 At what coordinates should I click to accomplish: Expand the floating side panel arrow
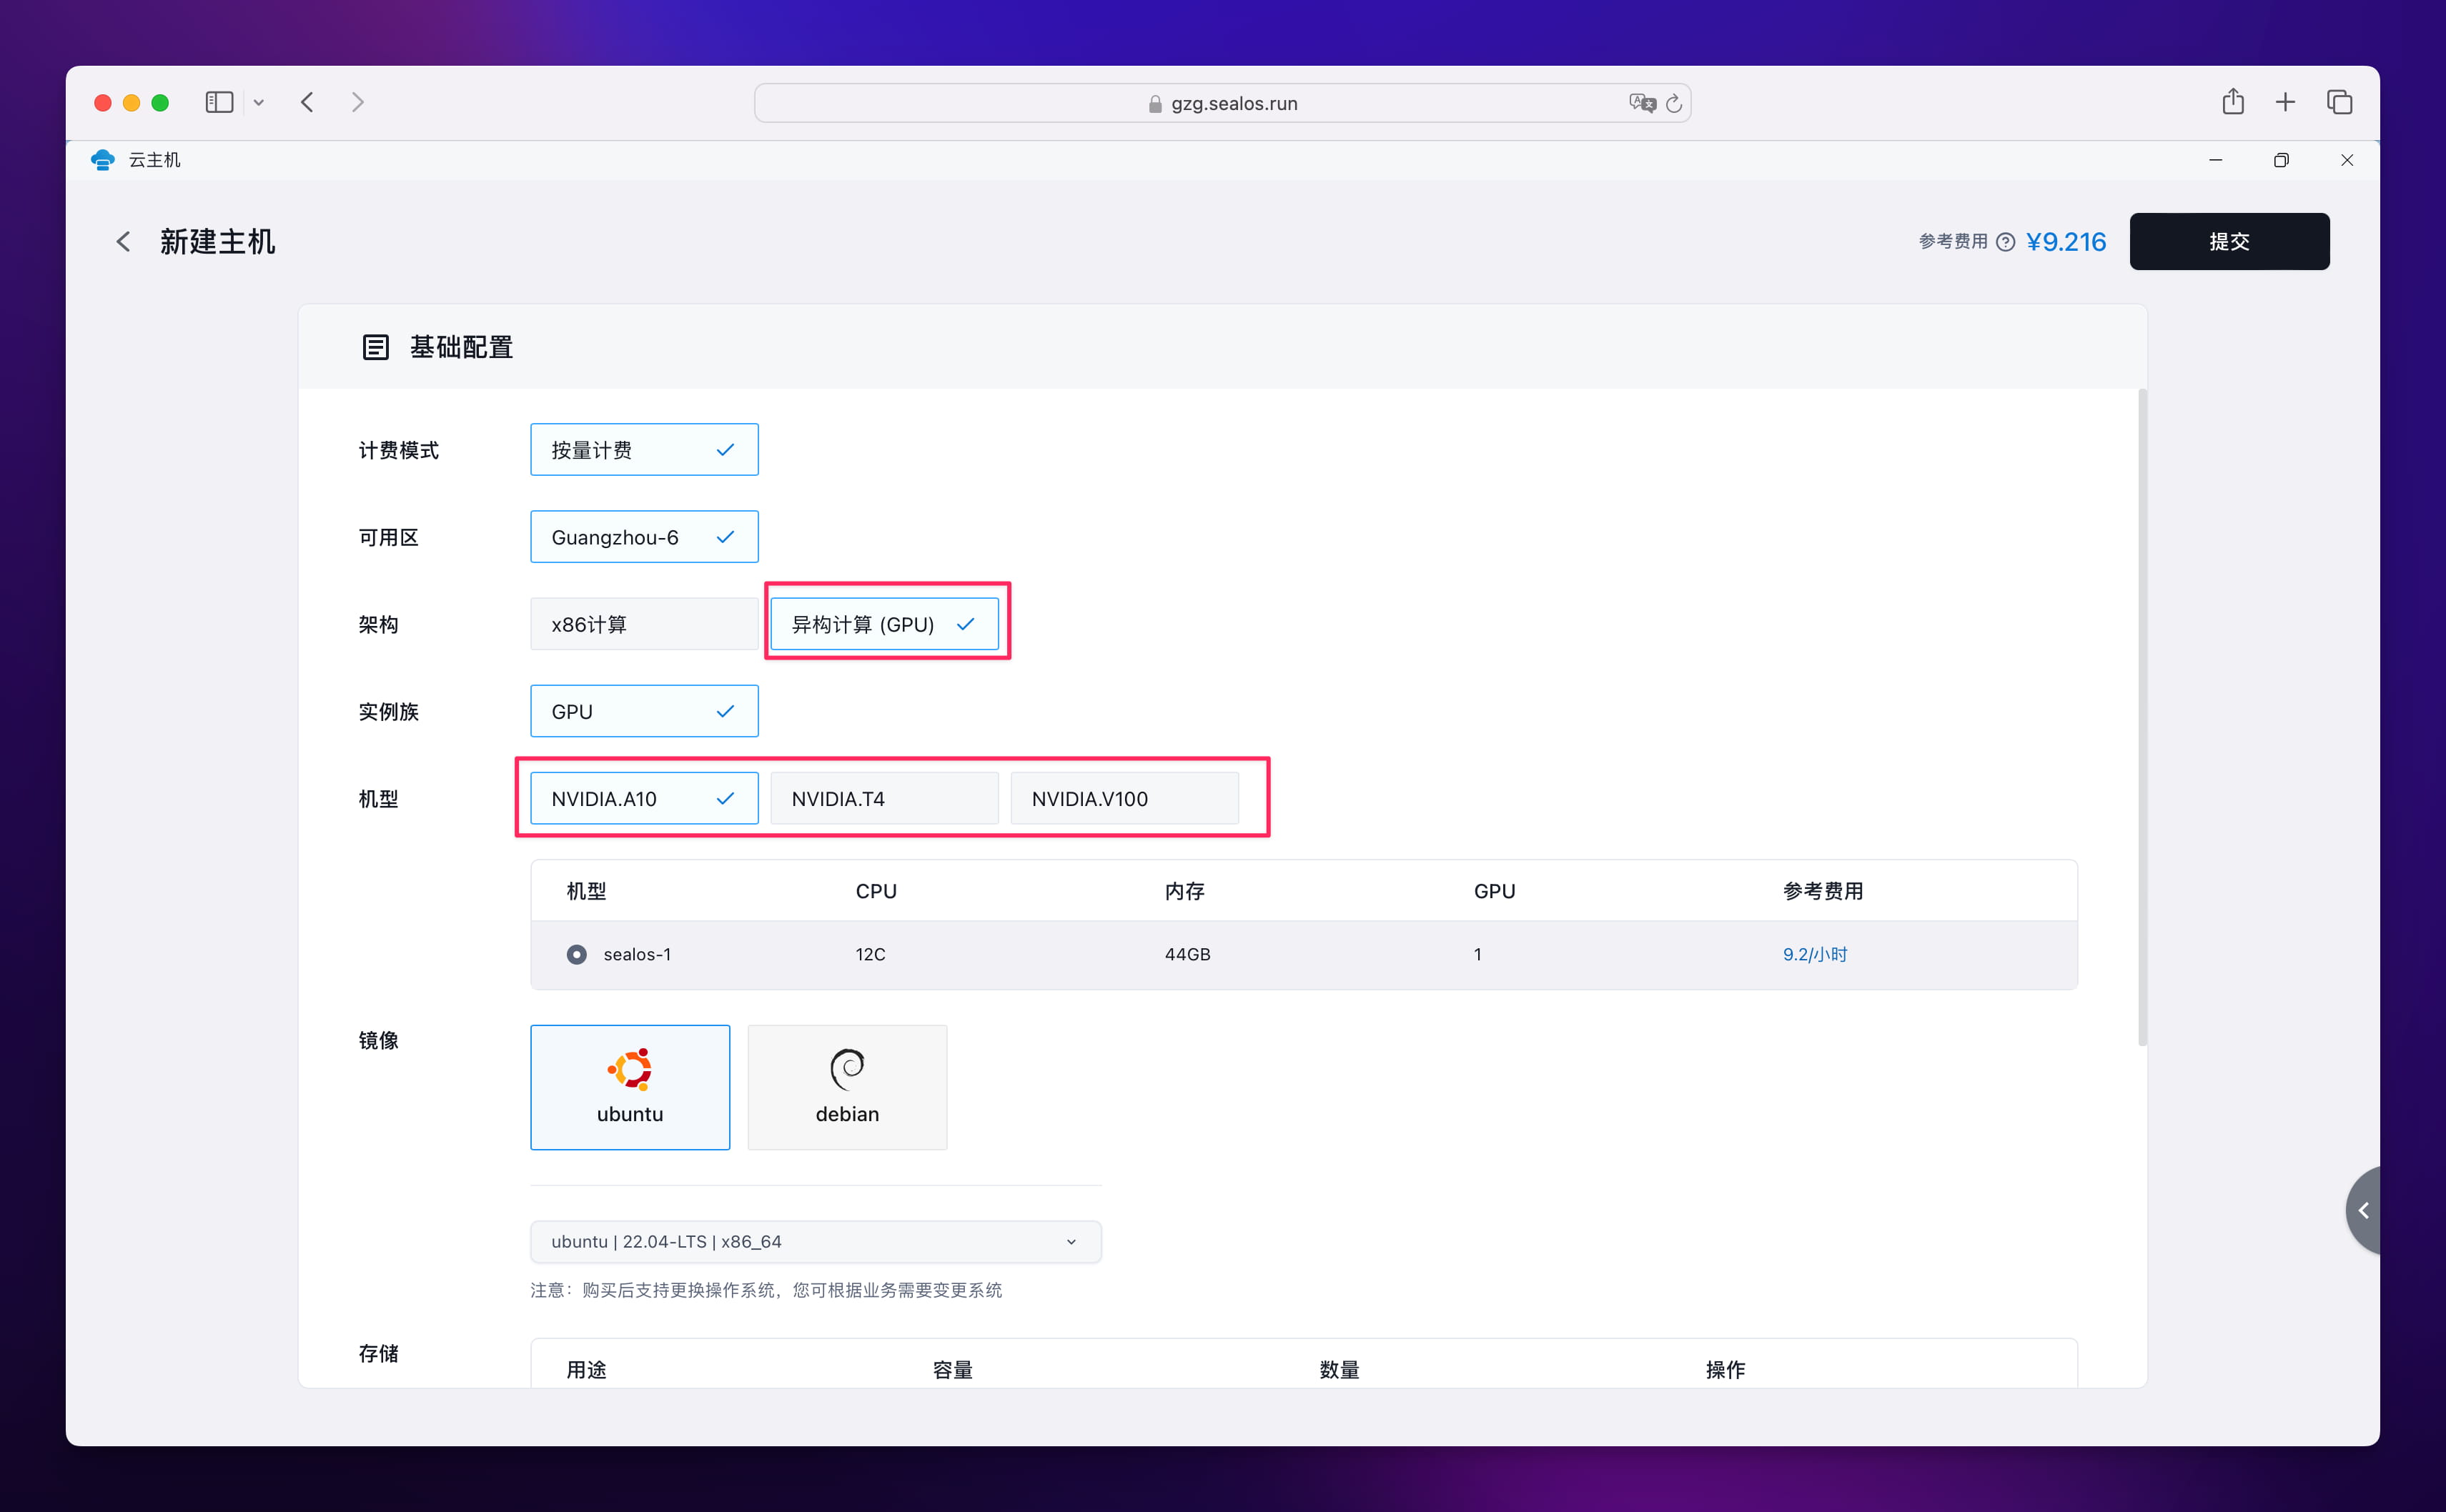tap(2363, 1210)
